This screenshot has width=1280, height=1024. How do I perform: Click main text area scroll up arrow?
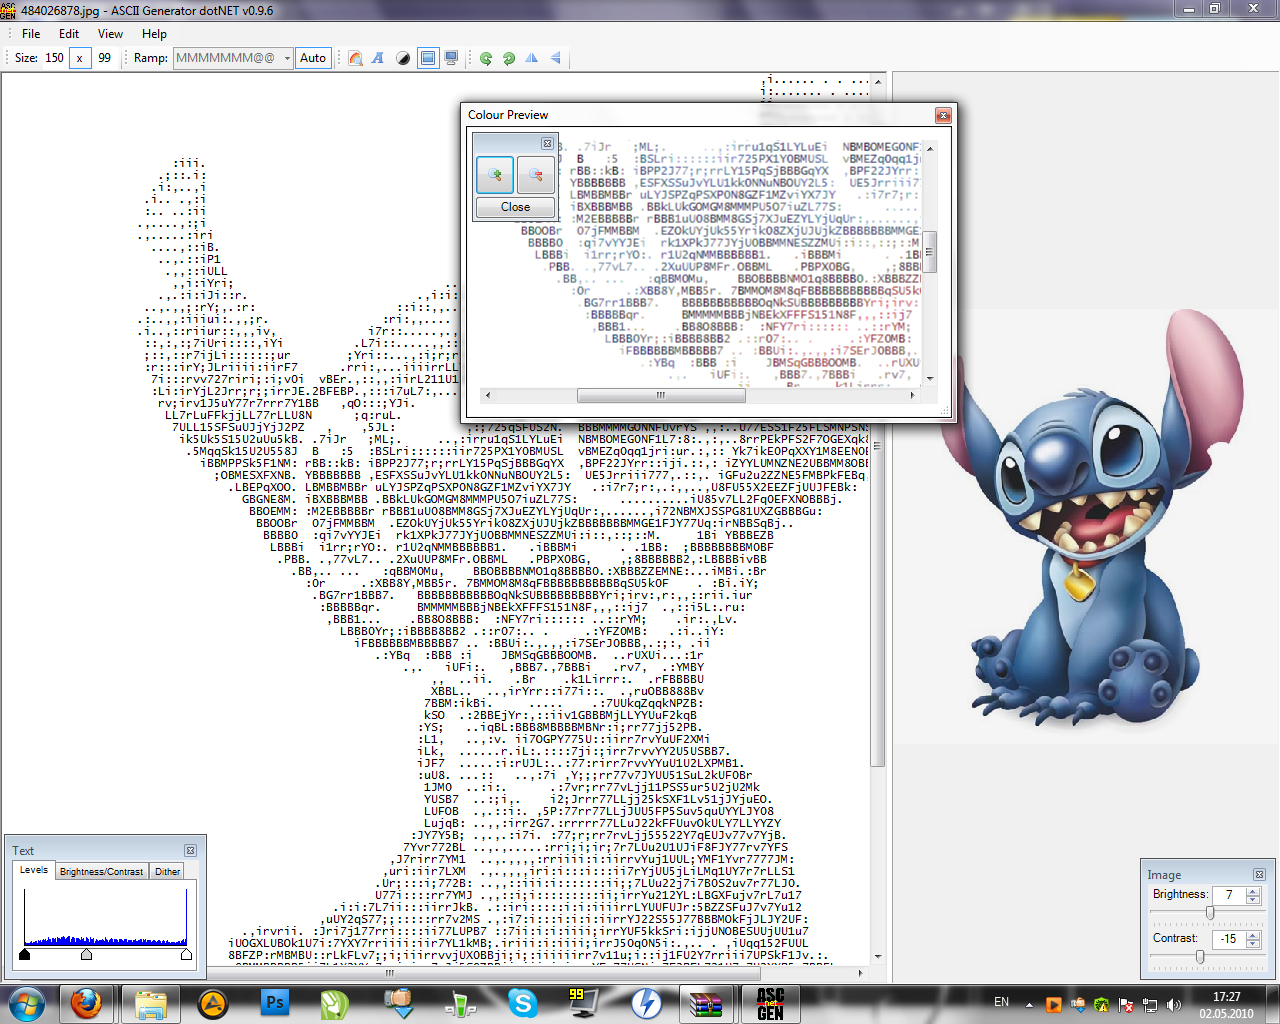[878, 81]
